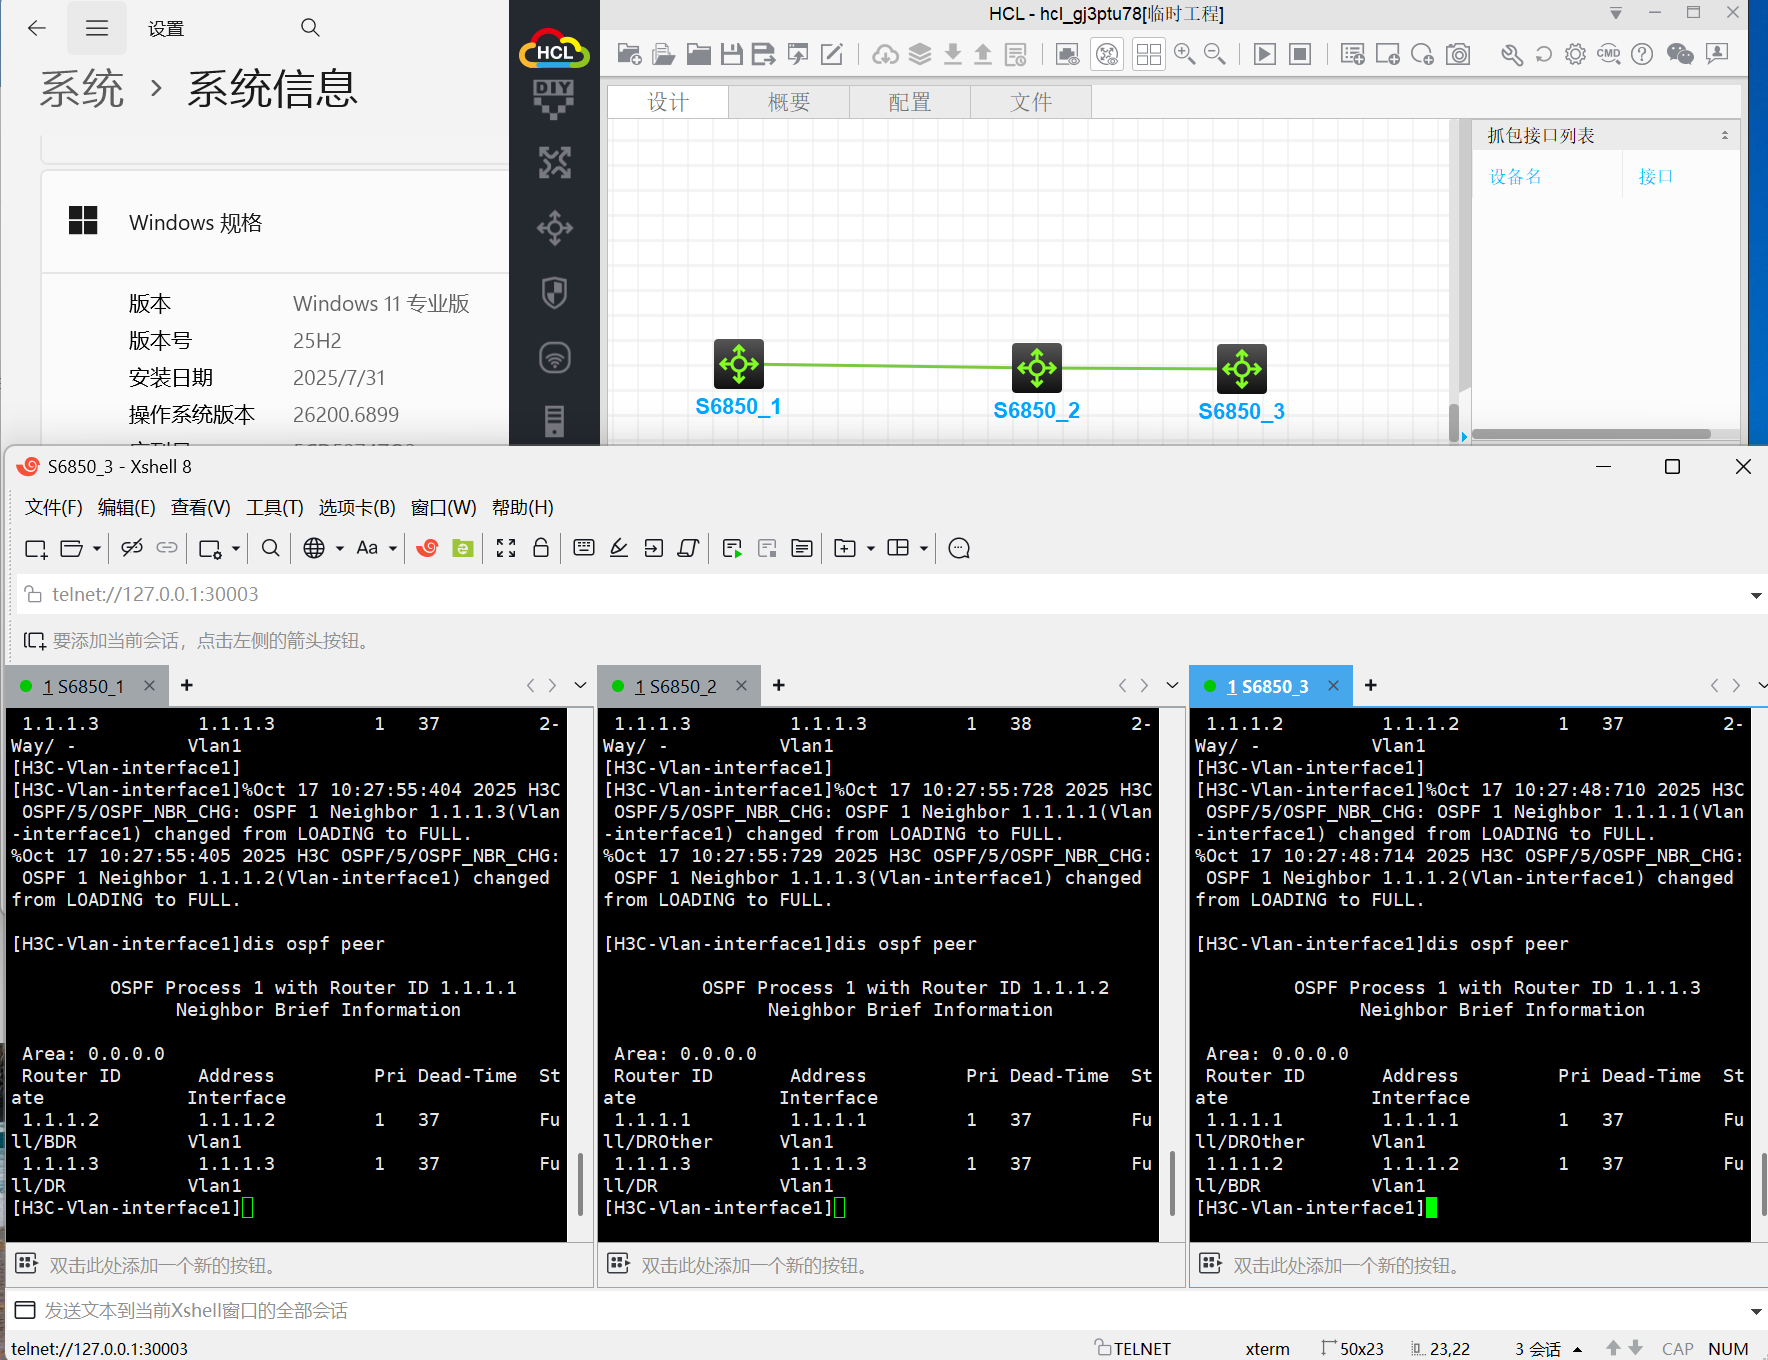Image resolution: width=1768 pixels, height=1360 pixels.
Task: Click the start all devices play icon
Action: point(1264,54)
